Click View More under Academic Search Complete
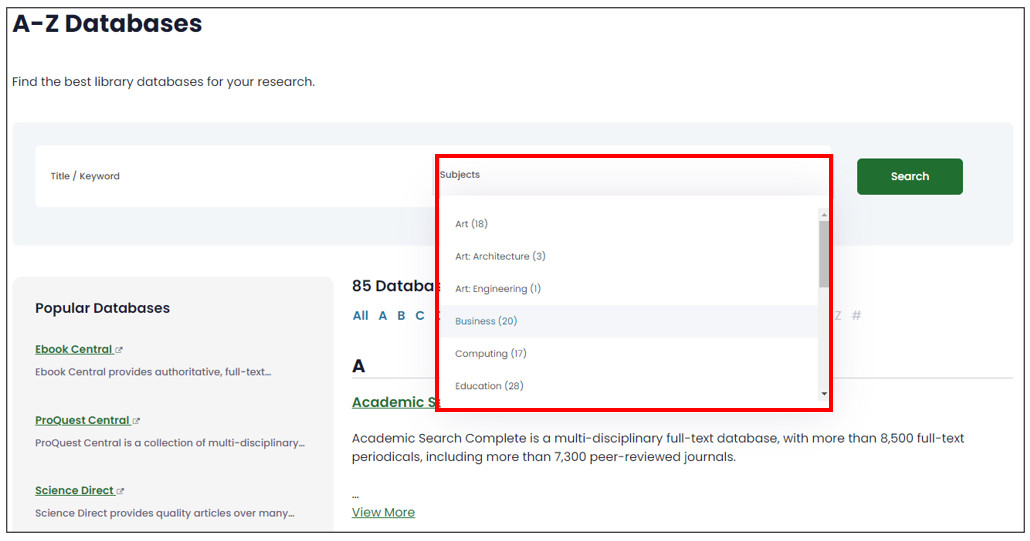The height and width of the screenshot is (541, 1030). point(383,513)
